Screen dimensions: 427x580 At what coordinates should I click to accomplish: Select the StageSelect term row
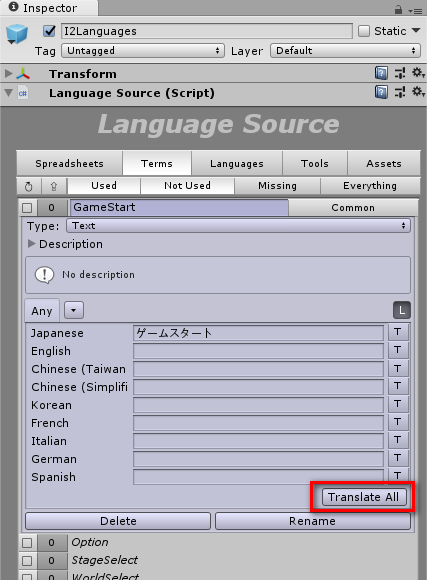(x=218, y=560)
